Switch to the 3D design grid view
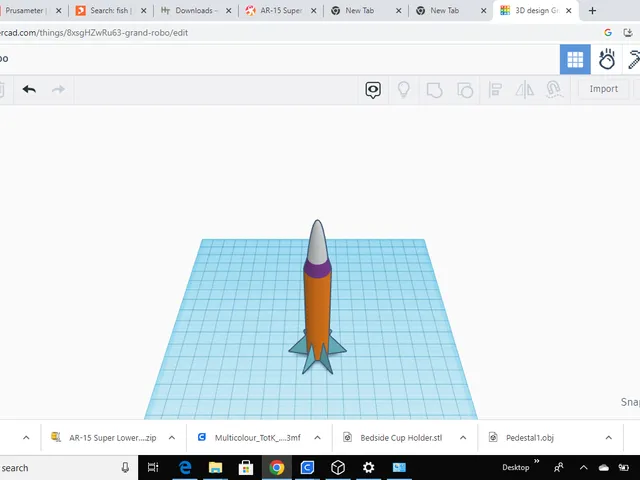The image size is (640, 480). click(575, 60)
